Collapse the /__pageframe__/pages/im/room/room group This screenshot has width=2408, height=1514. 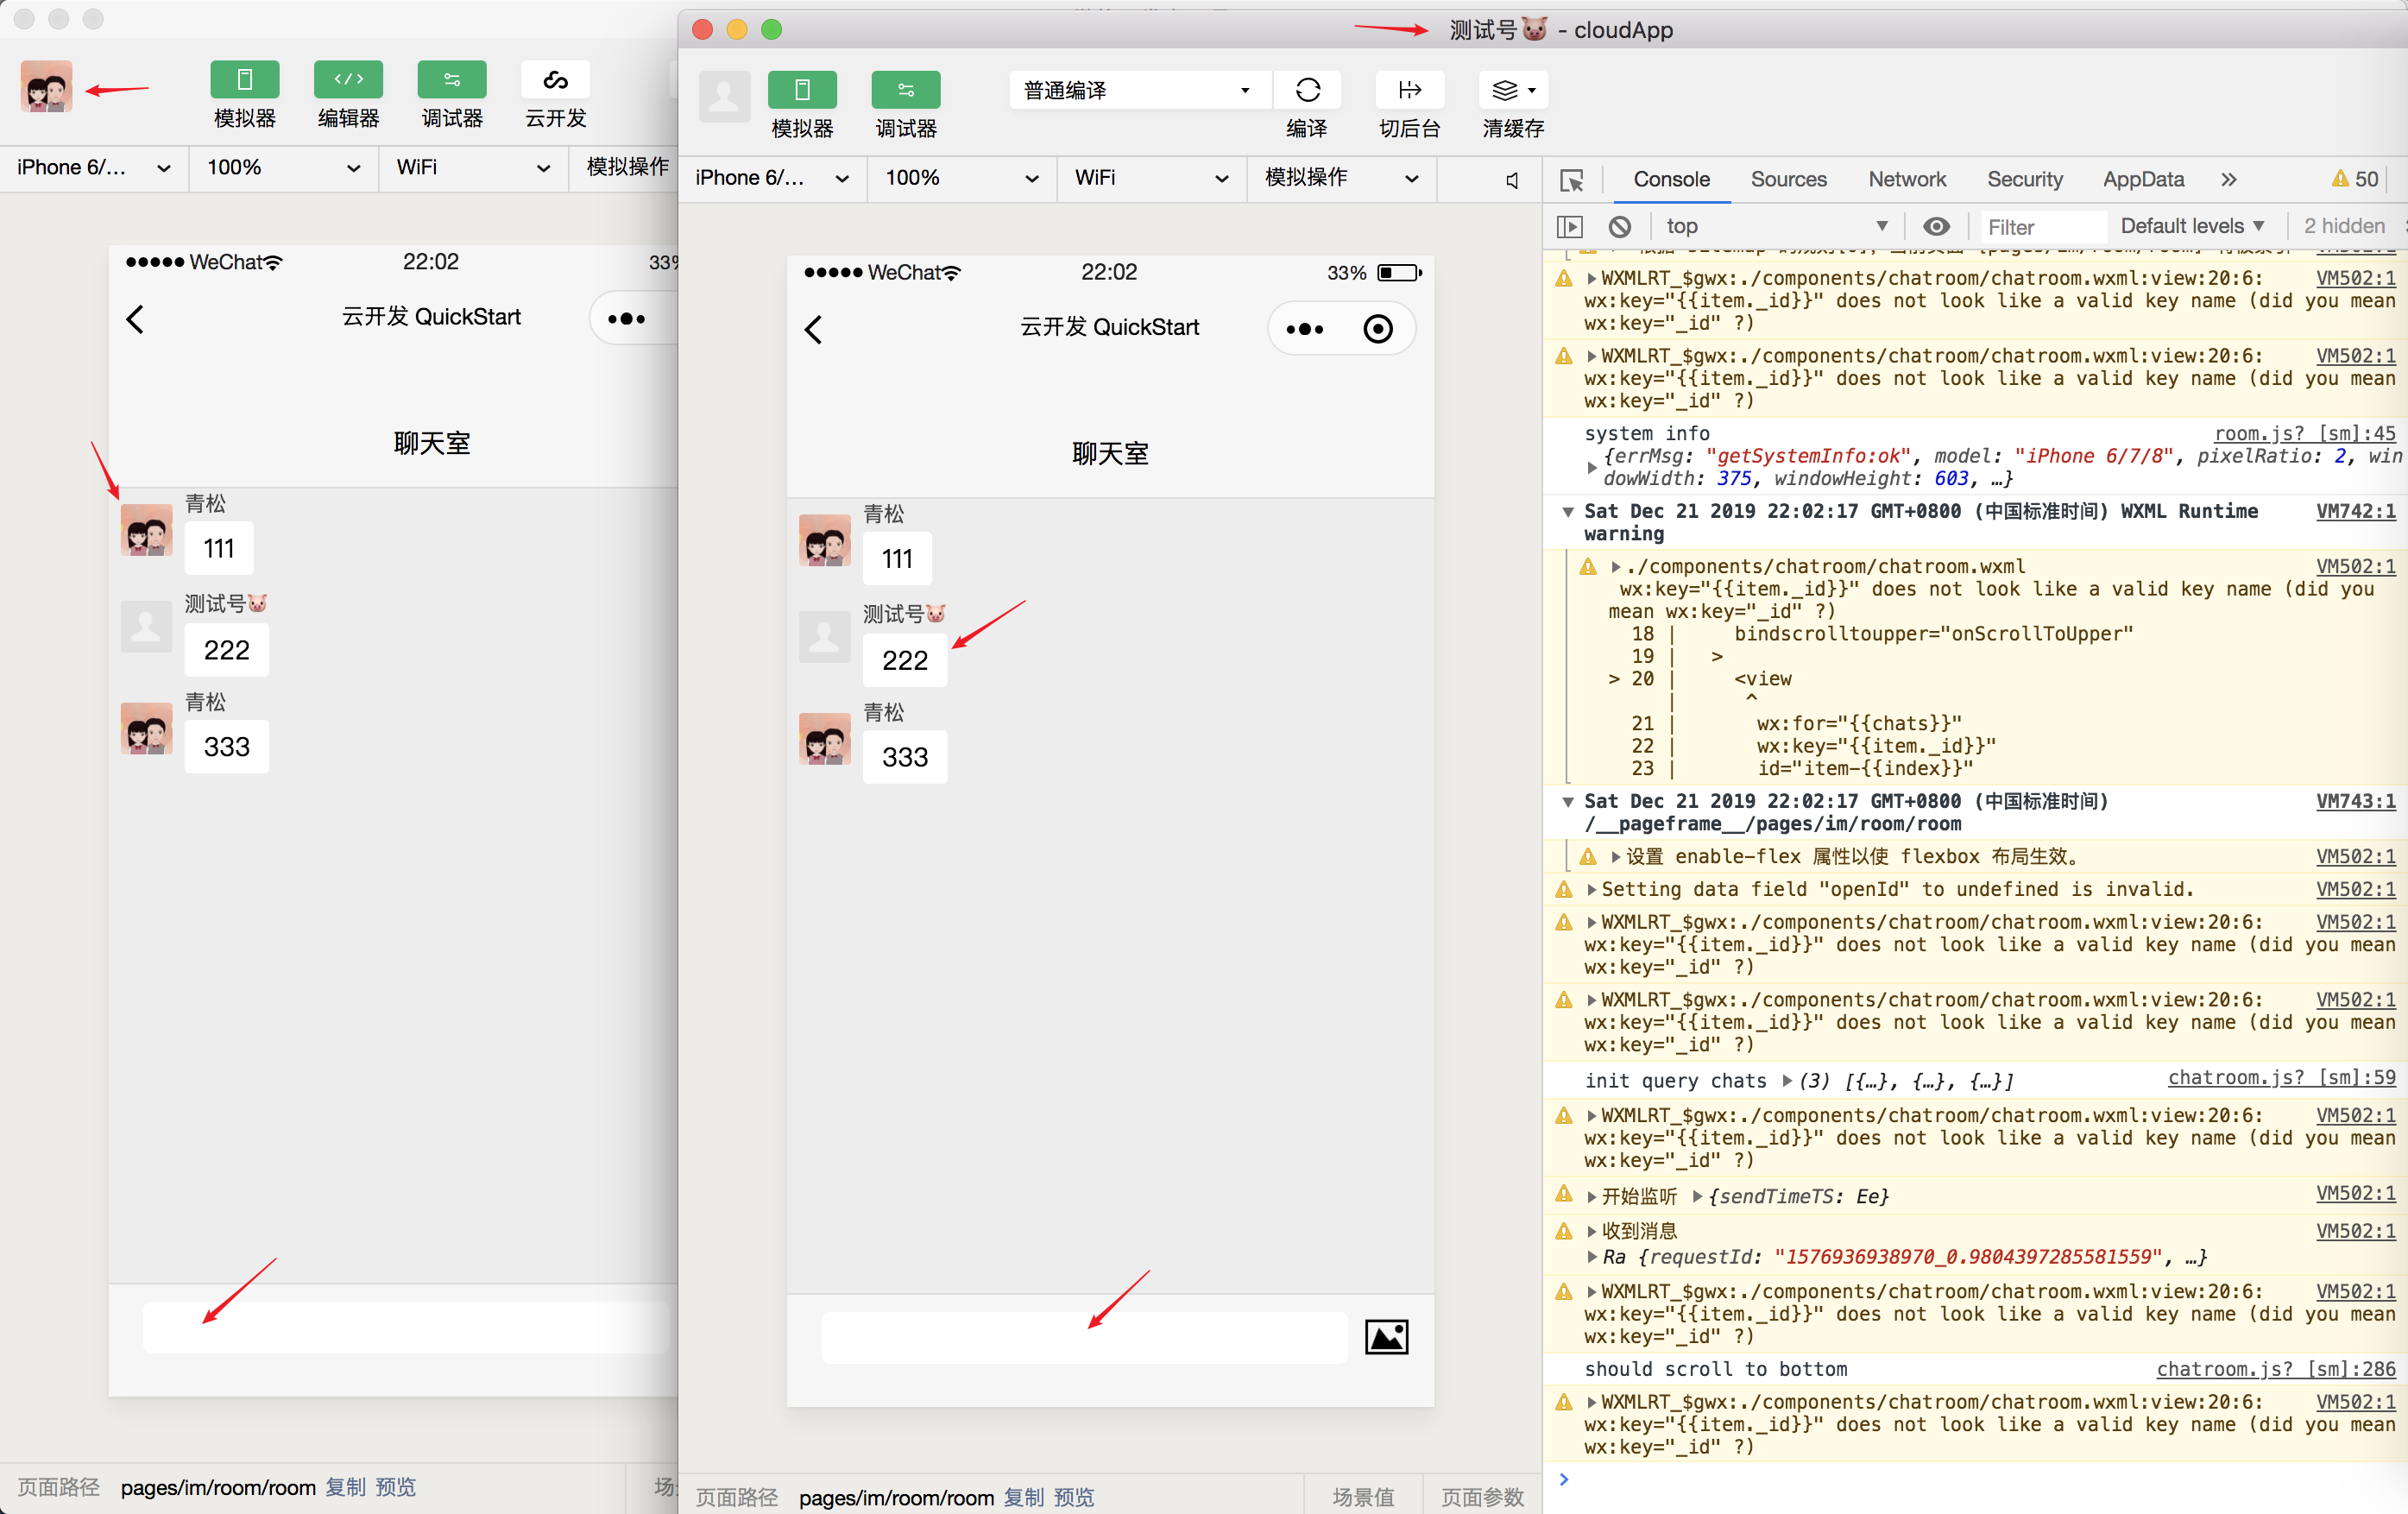pyautogui.click(x=1568, y=802)
